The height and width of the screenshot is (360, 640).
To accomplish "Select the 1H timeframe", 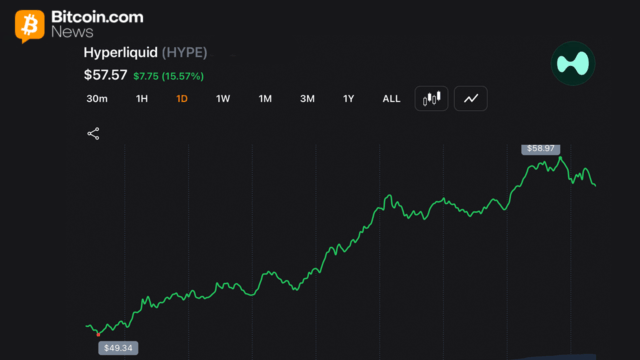I will (x=142, y=99).
